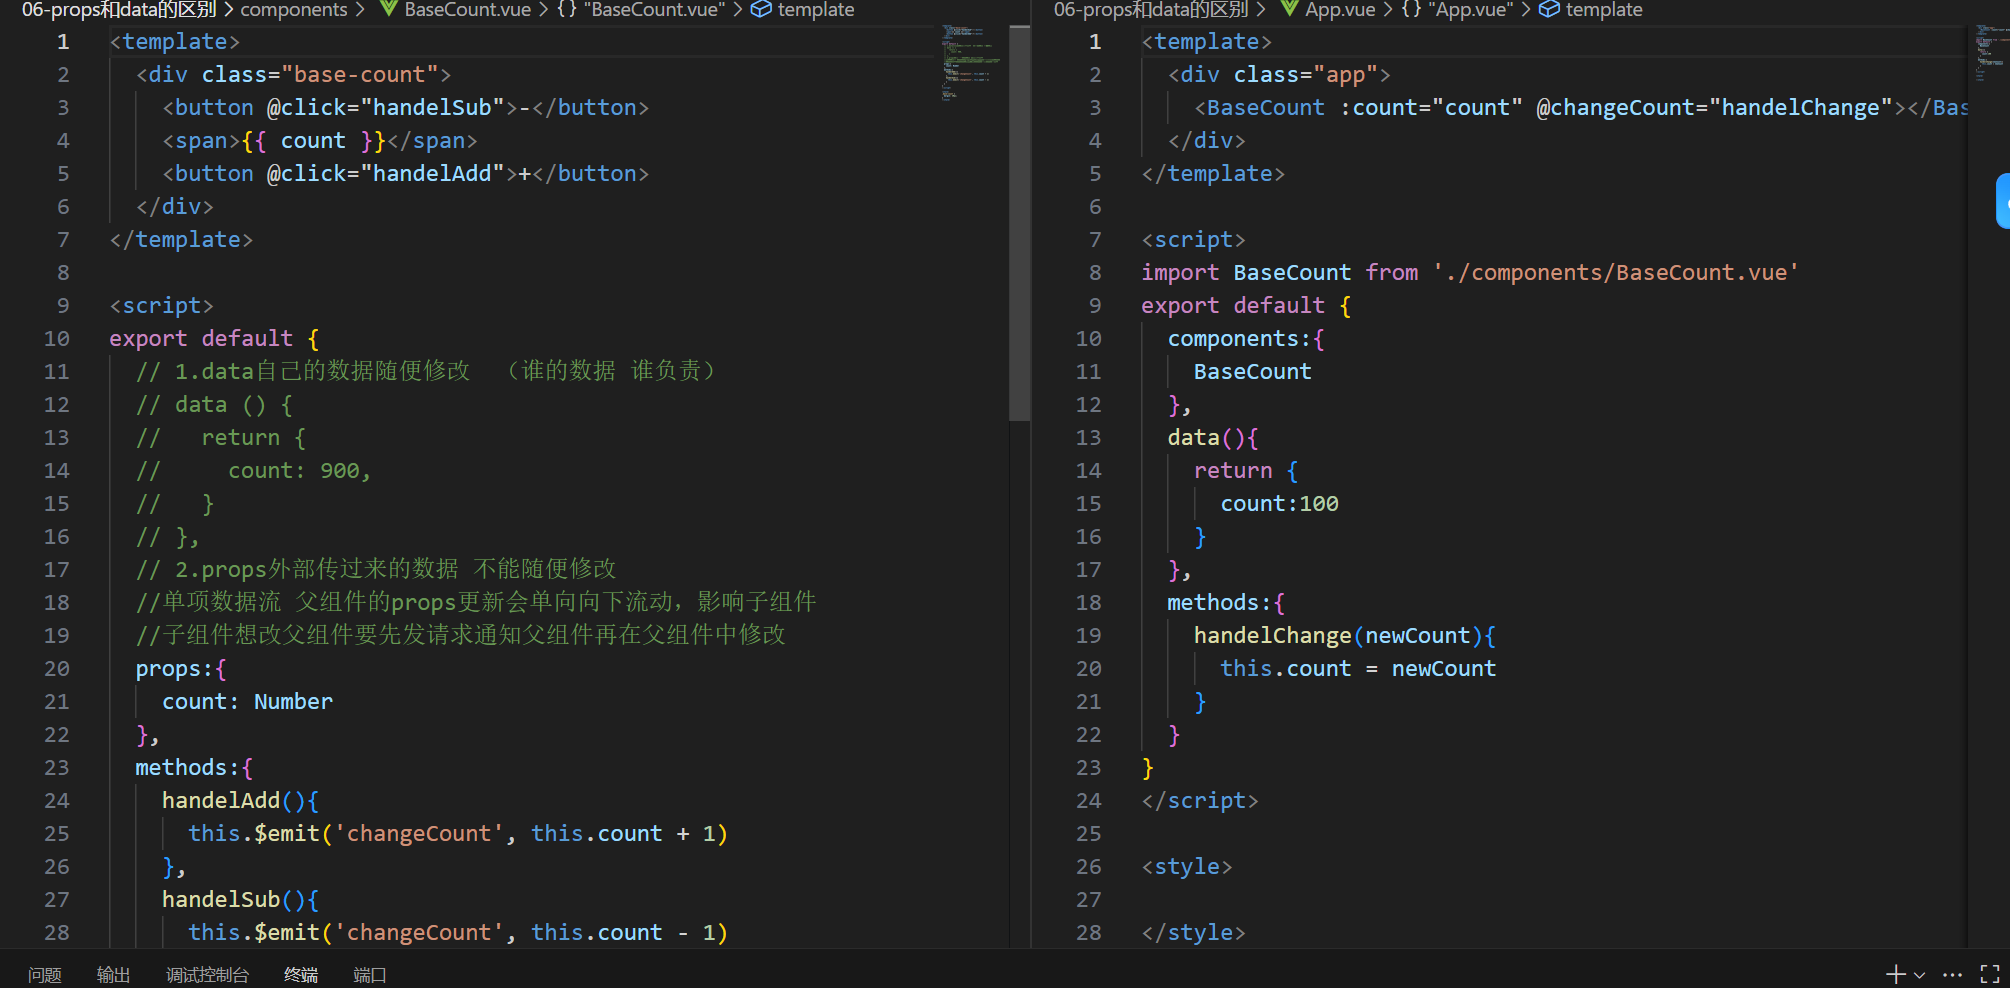Click 'components:{' in App.vue
2010x988 pixels.
1246,339
